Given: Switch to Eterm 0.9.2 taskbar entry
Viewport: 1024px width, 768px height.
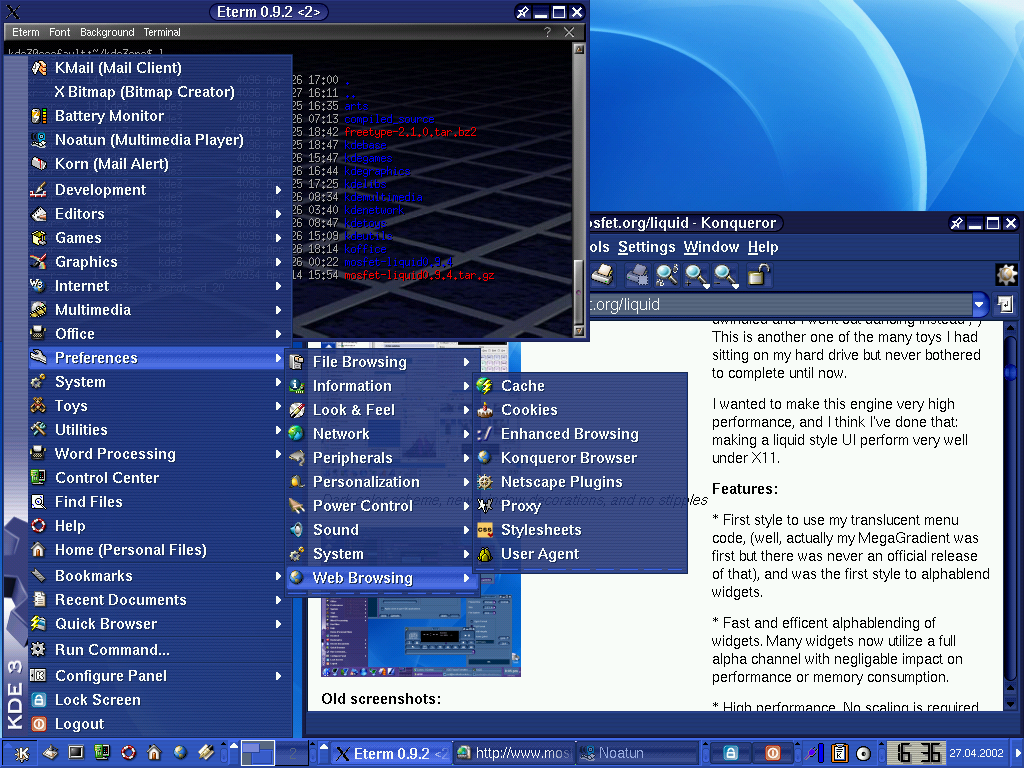Looking at the screenshot, I should pyautogui.click(x=391, y=753).
